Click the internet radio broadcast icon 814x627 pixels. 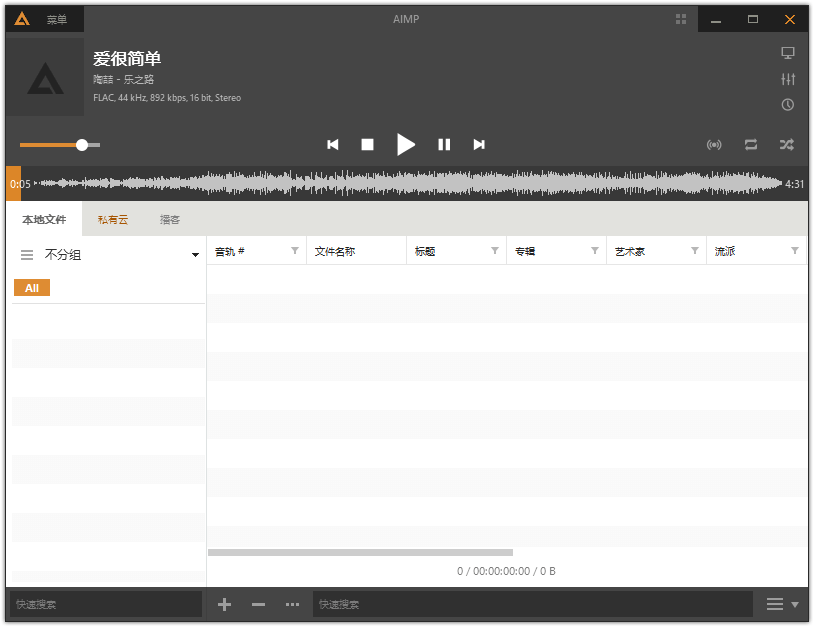point(714,144)
